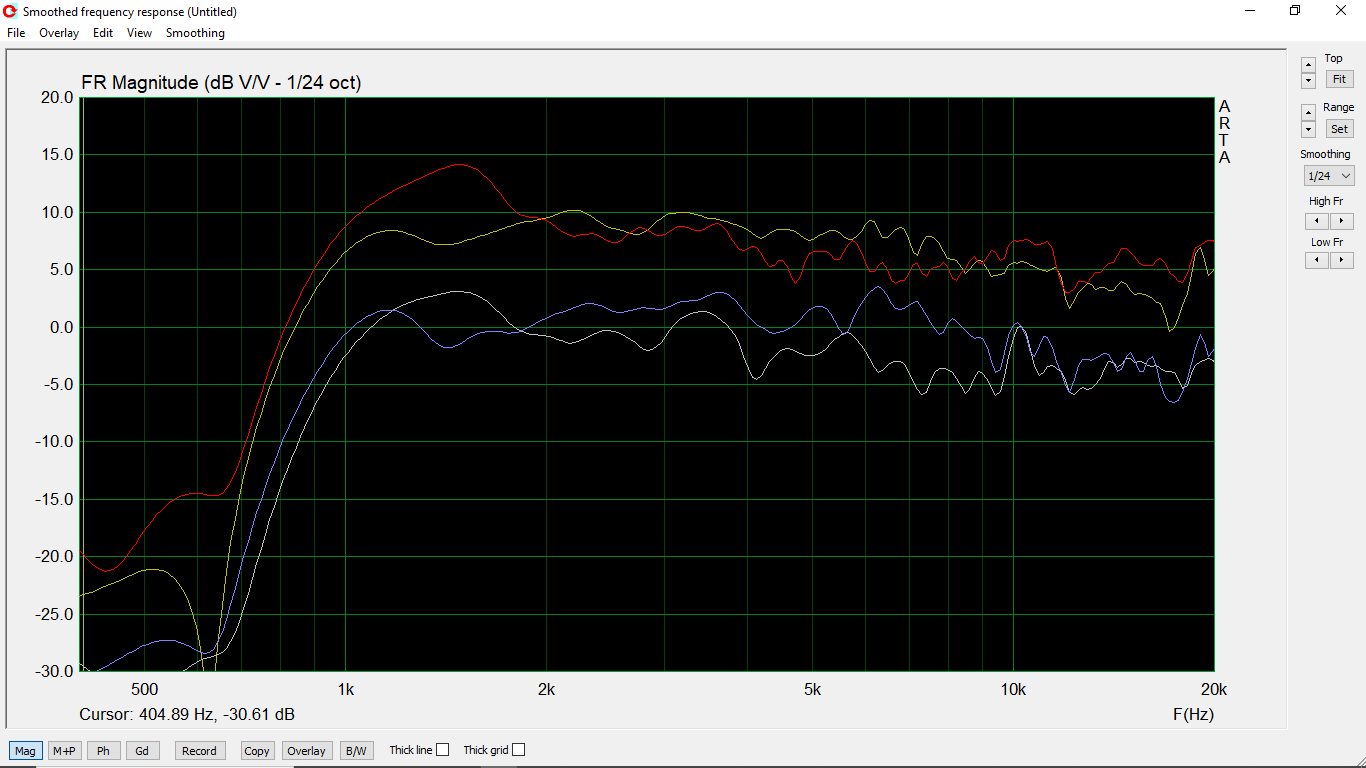Minimize the ARTA window
The width and height of the screenshot is (1366, 768).
1250,11
